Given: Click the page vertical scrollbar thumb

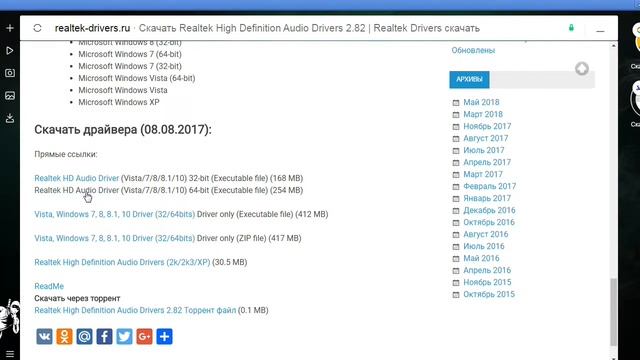Looking at the screenshot, I should click(x=613, y=312).
